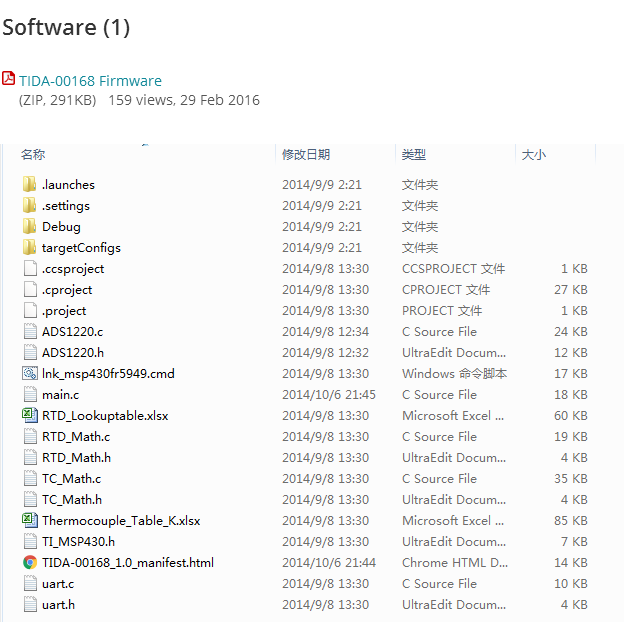Sort files by the 名称 column header

coord(33,154)
